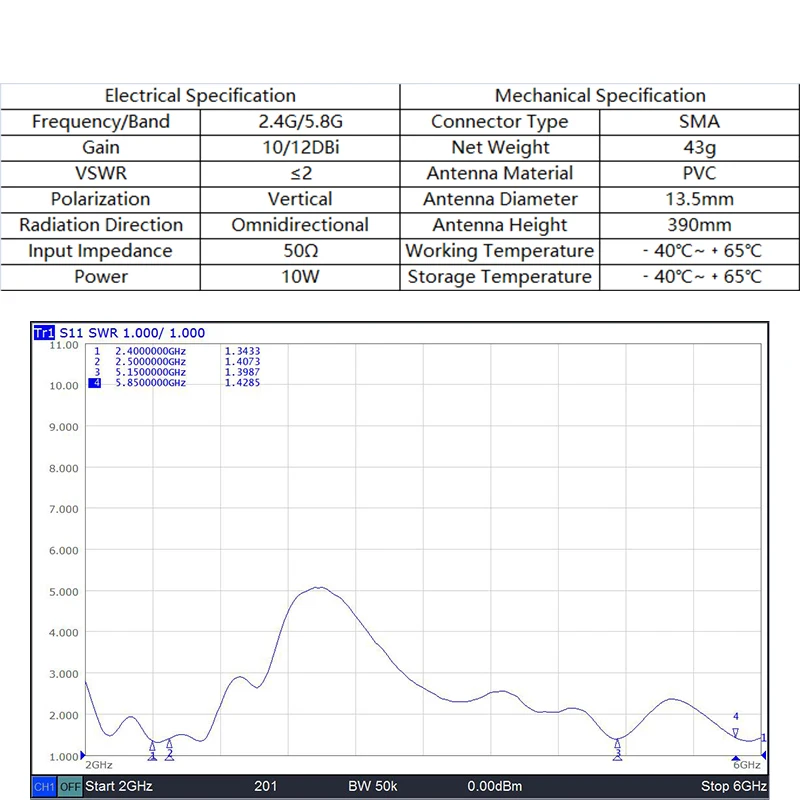
Task: Click the SMA connector type cell
Action: 699,122
